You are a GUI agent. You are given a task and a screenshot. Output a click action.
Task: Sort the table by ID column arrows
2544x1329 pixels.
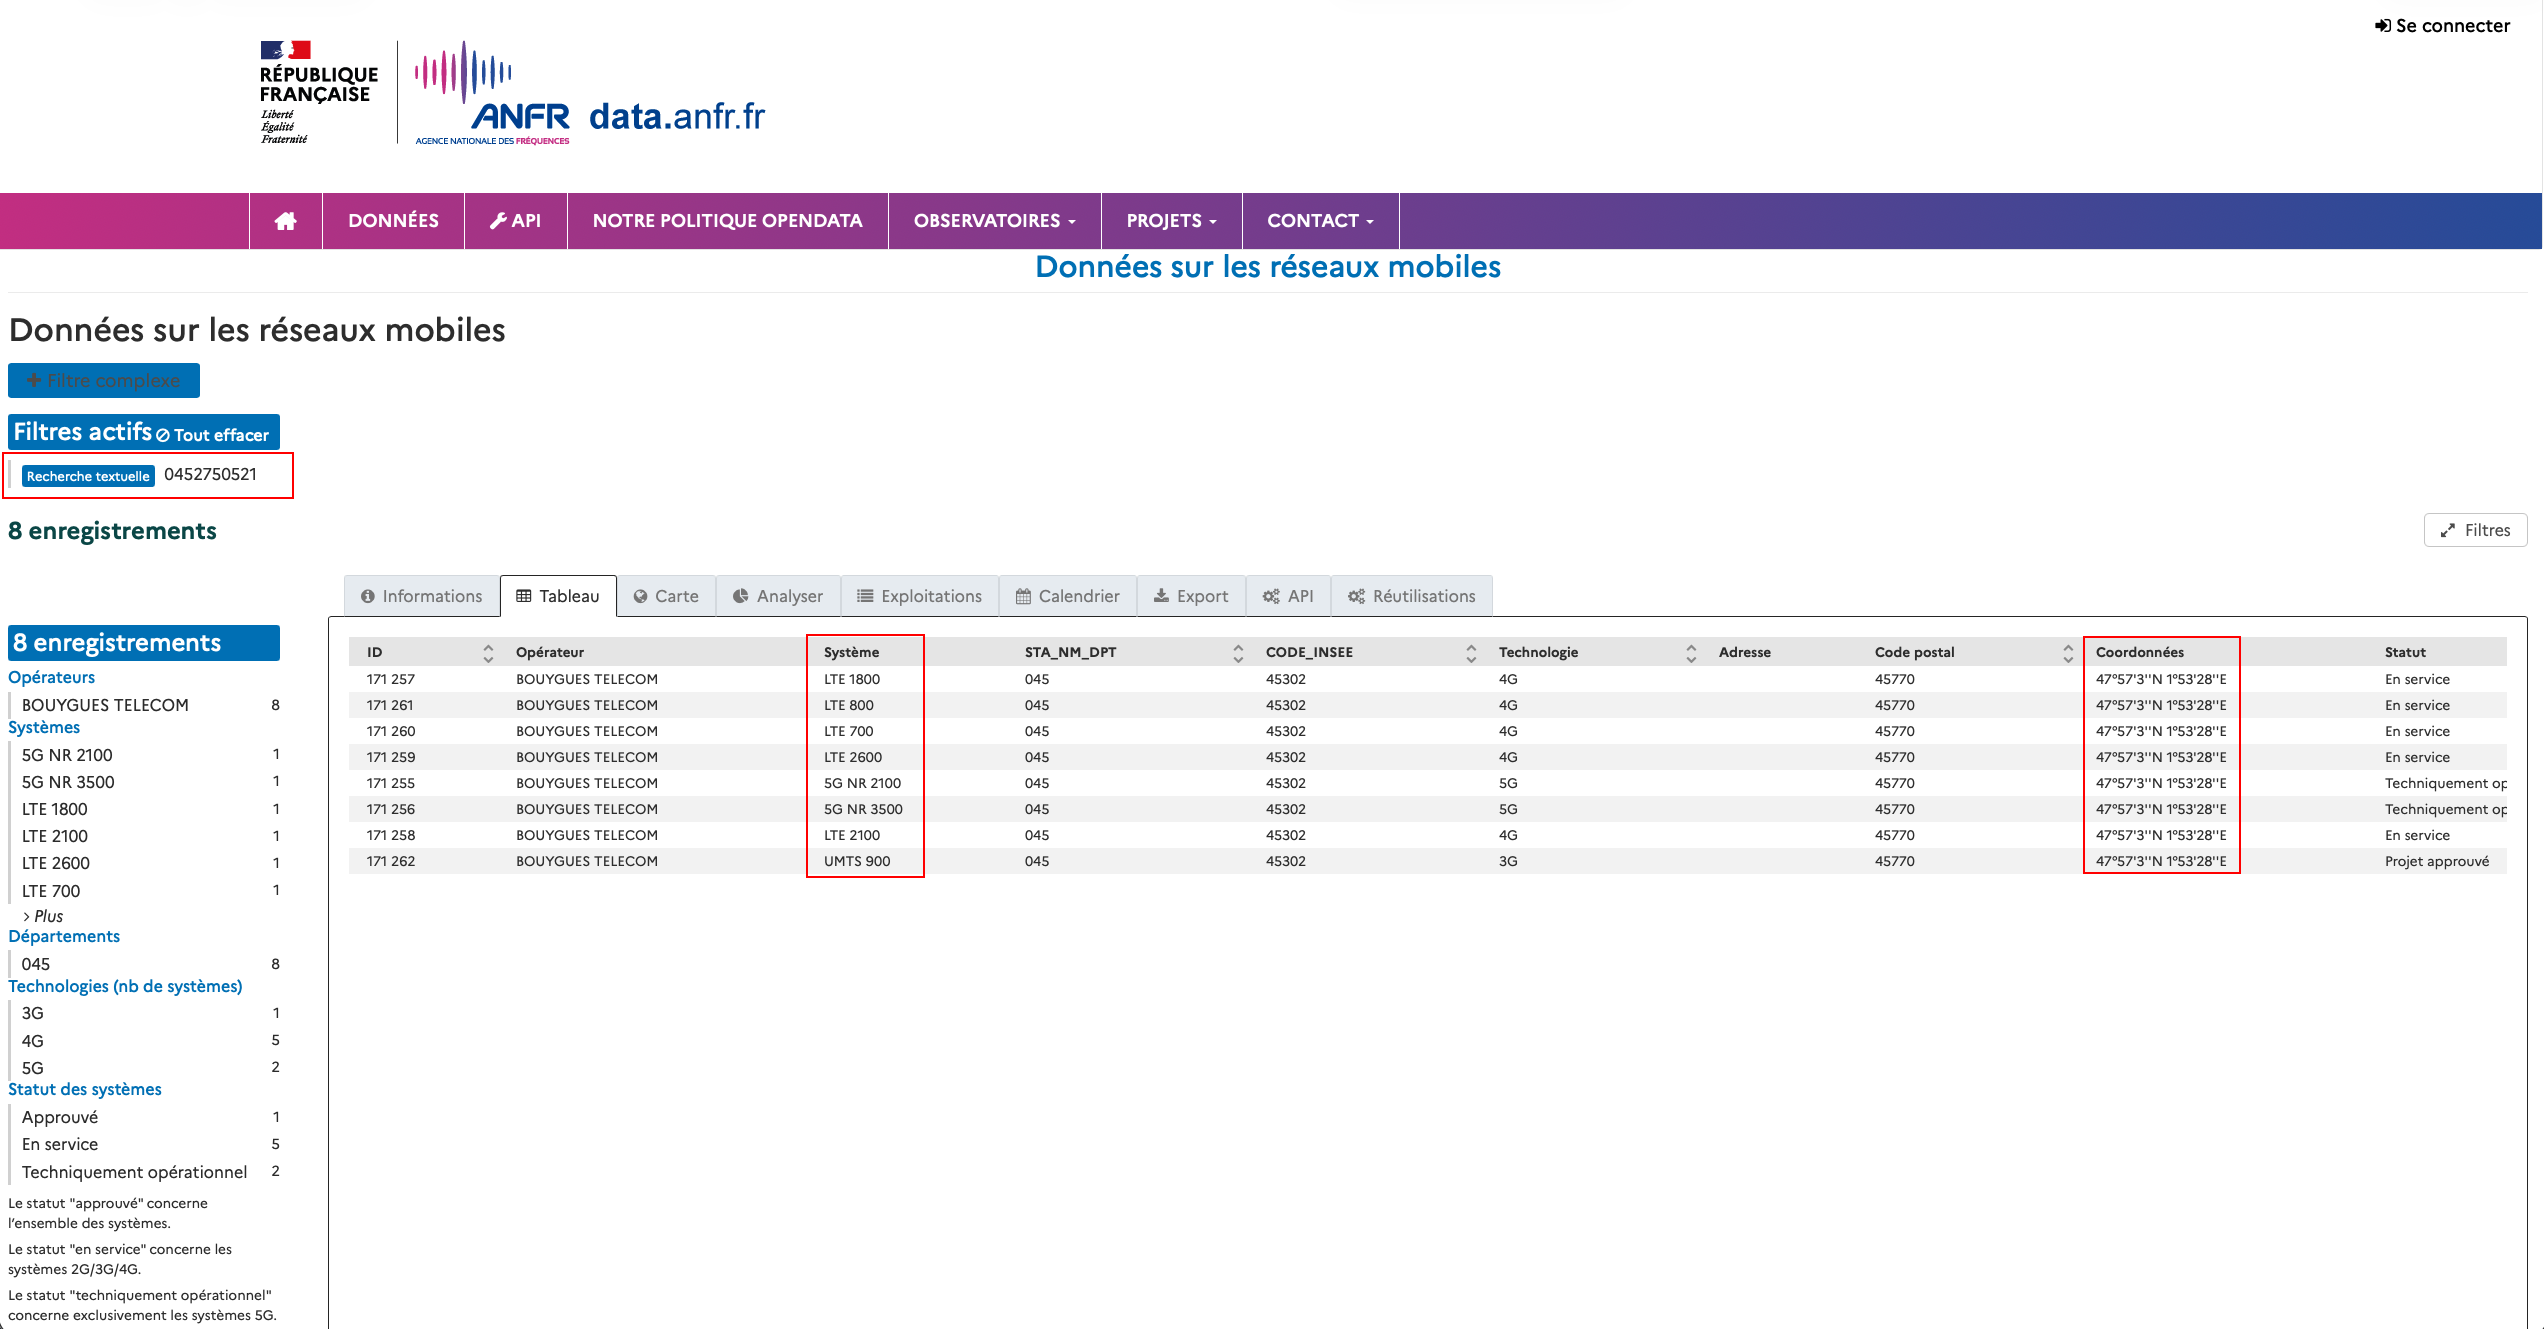click(x=488, y=653)
